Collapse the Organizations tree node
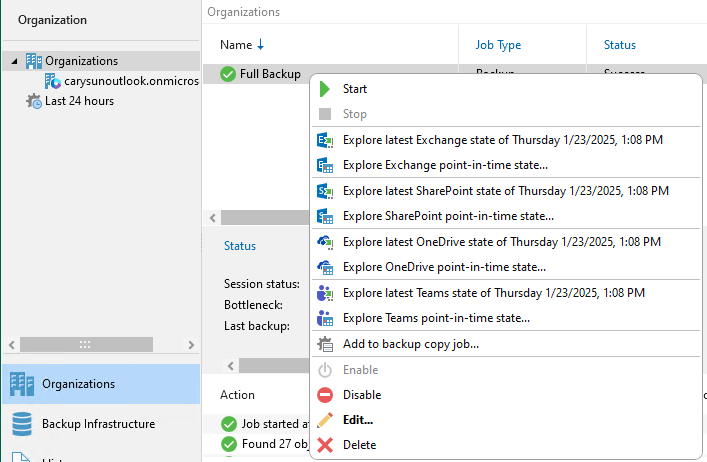The image size is (707, 462). (x=14, y=62)
